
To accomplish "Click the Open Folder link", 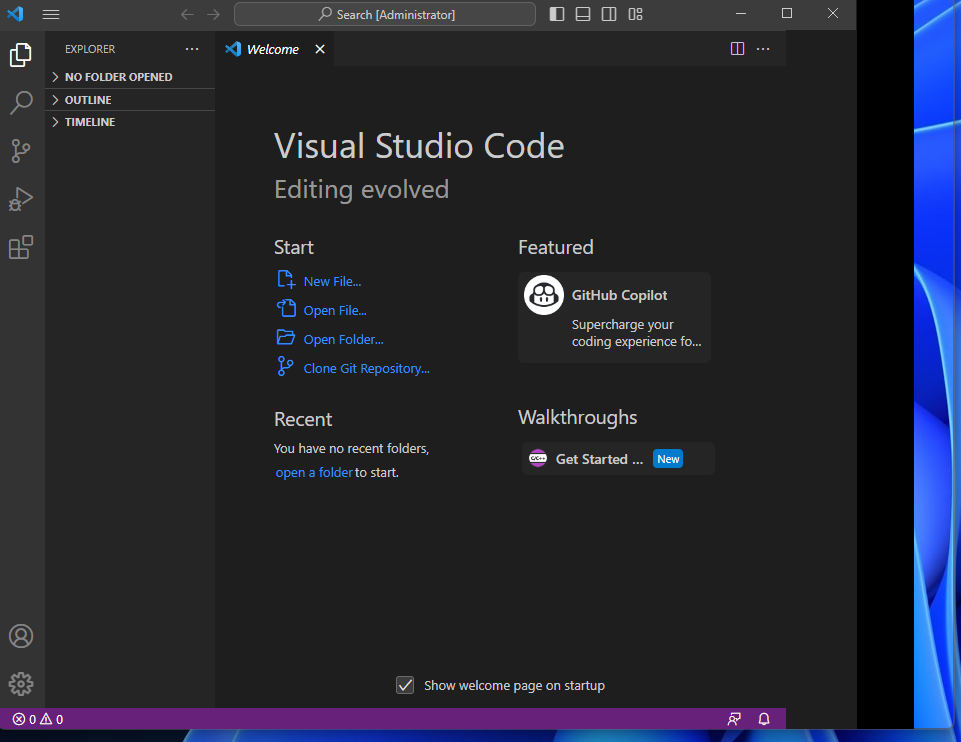I will (343, 339).
